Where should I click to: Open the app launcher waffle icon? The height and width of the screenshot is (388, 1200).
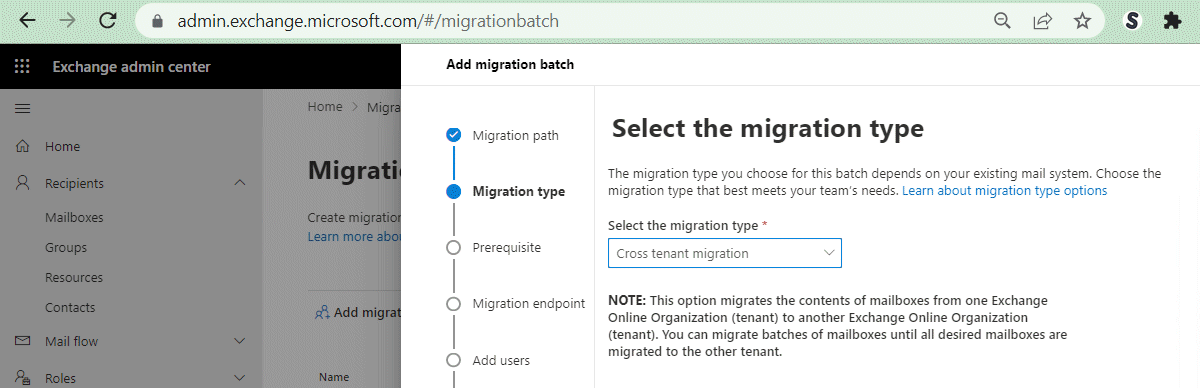[x=22, y=67]
